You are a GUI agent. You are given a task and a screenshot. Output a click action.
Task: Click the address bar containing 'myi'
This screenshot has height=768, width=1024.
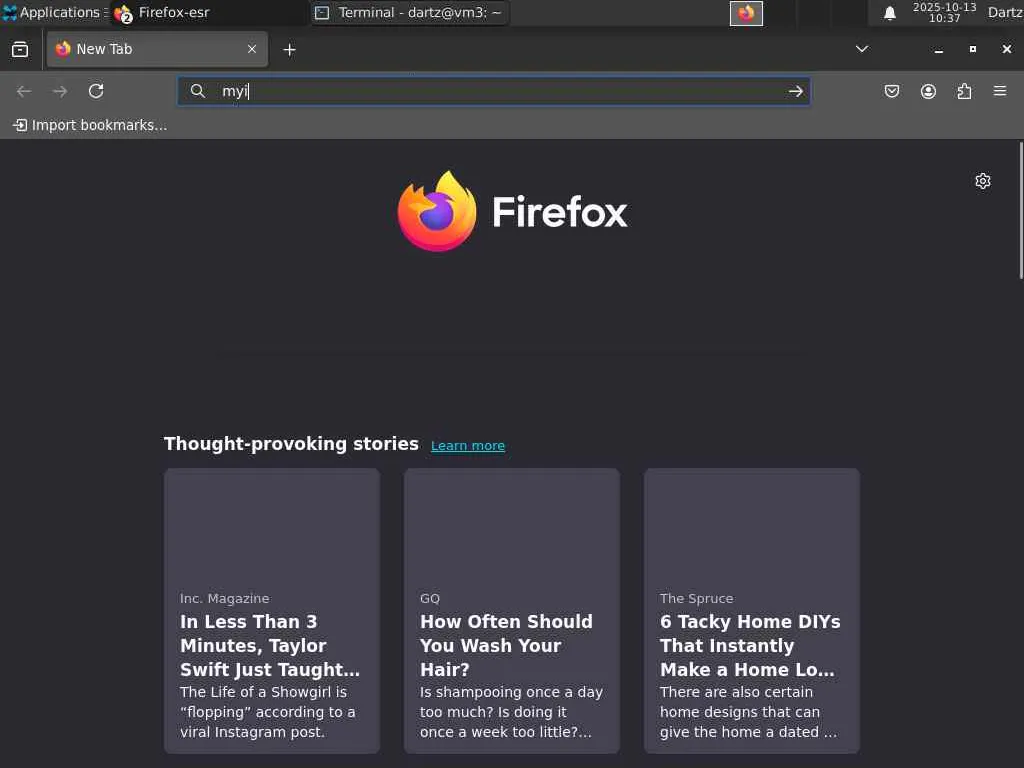[x=494, y=91]
